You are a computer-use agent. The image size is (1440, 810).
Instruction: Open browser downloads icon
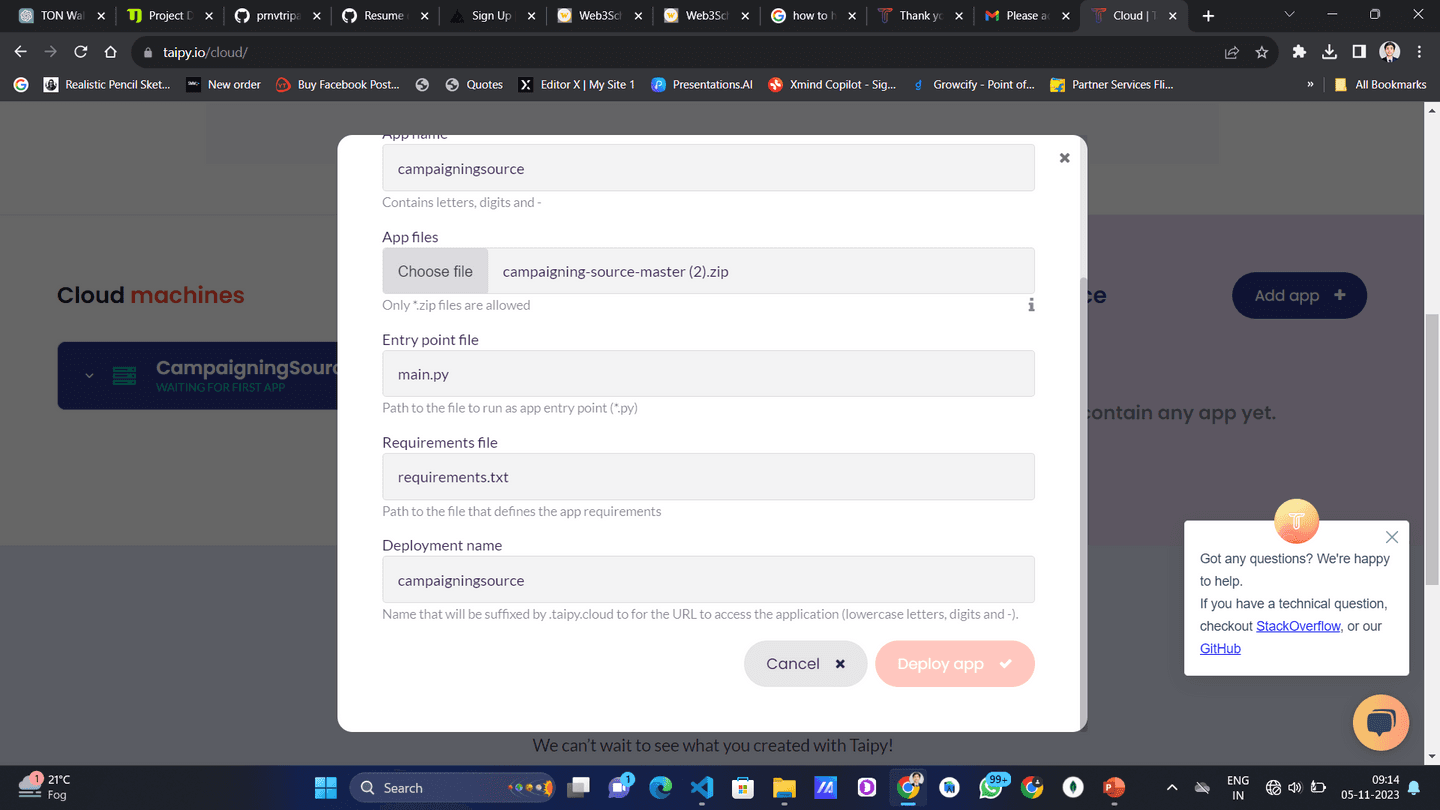click(x=1329, y=52)
